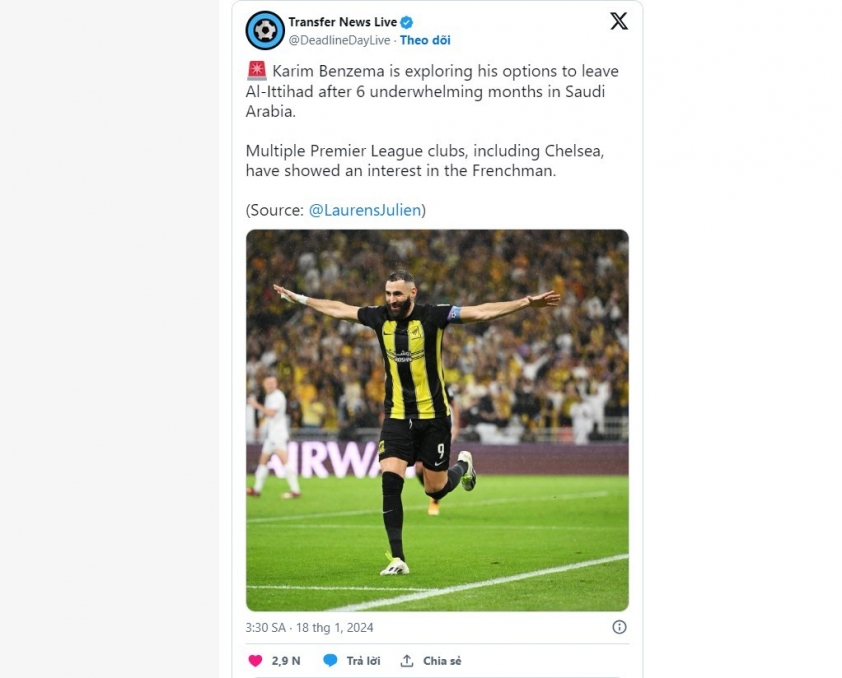
Task: Open the @LaurensJulien mention link
Action: (x=365, y=210)
